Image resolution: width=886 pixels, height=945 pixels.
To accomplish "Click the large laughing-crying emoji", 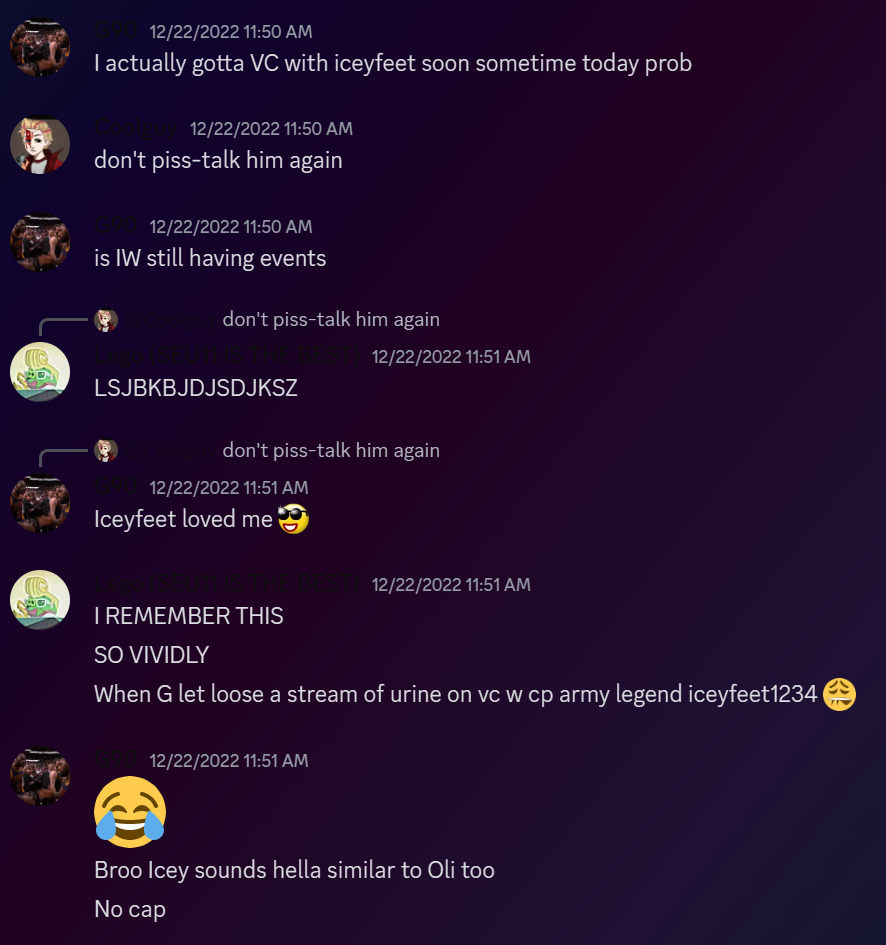I will point(130,812).
